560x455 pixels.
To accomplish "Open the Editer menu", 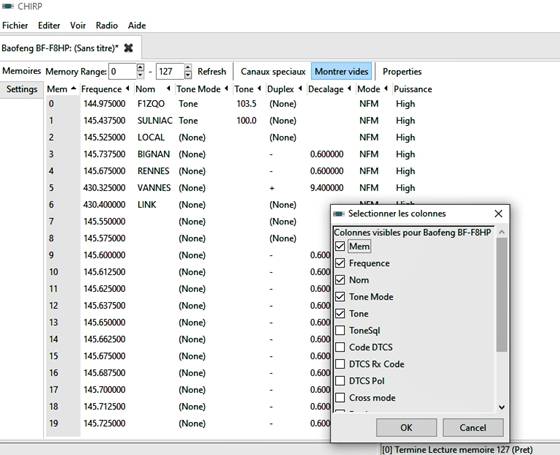I will 49,25.
